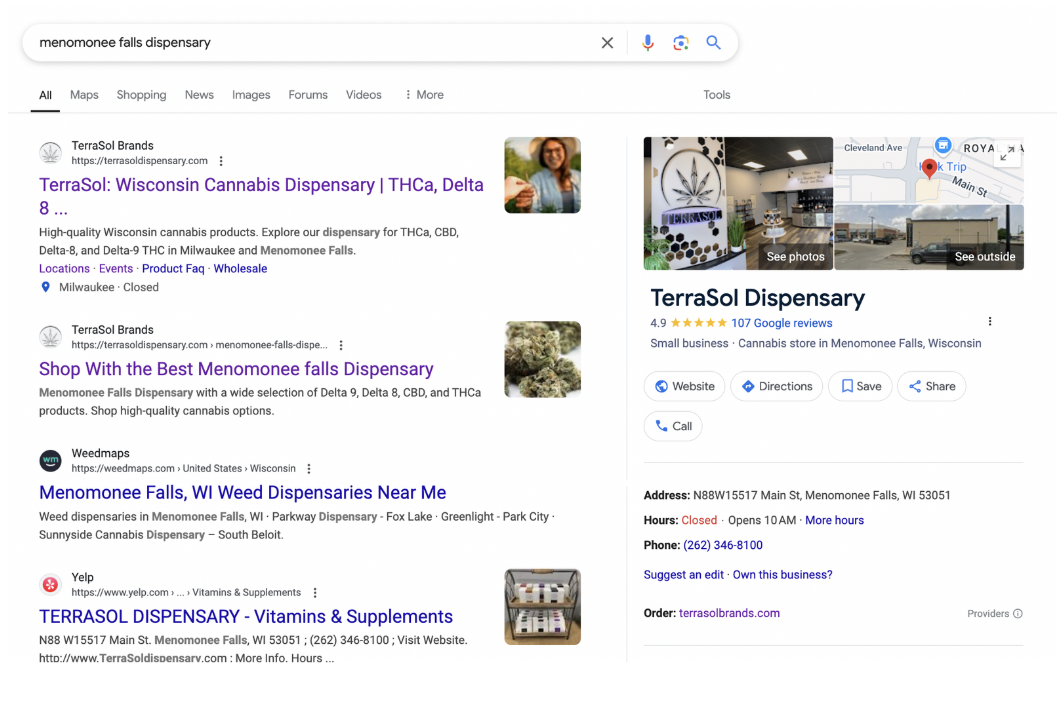
Task: Click the Providers info icon
Action: (1018, 614)
